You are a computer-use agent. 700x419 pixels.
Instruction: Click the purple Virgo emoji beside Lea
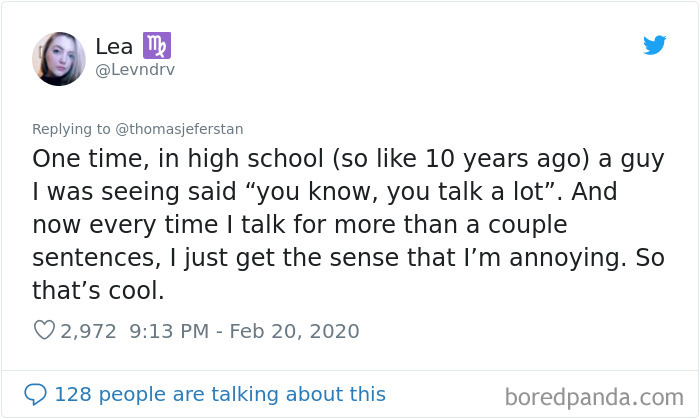(x=158, y=45)
